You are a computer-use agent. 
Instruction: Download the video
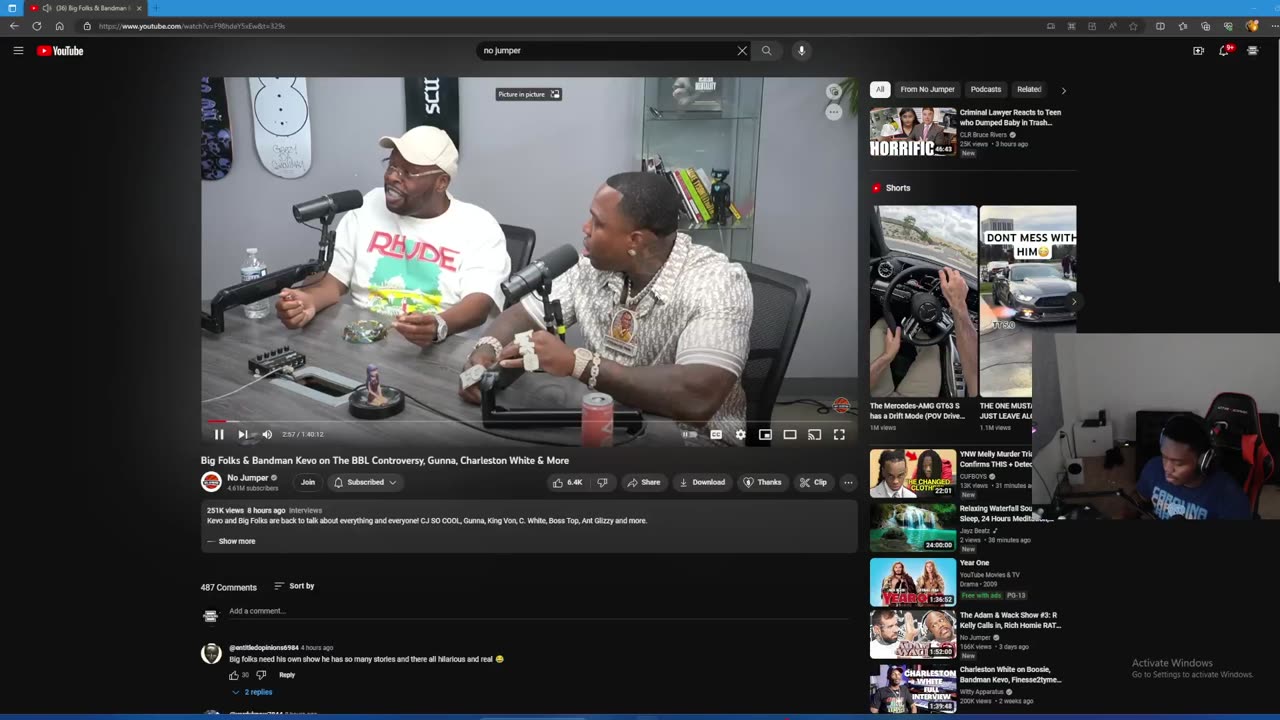point(702,482)
